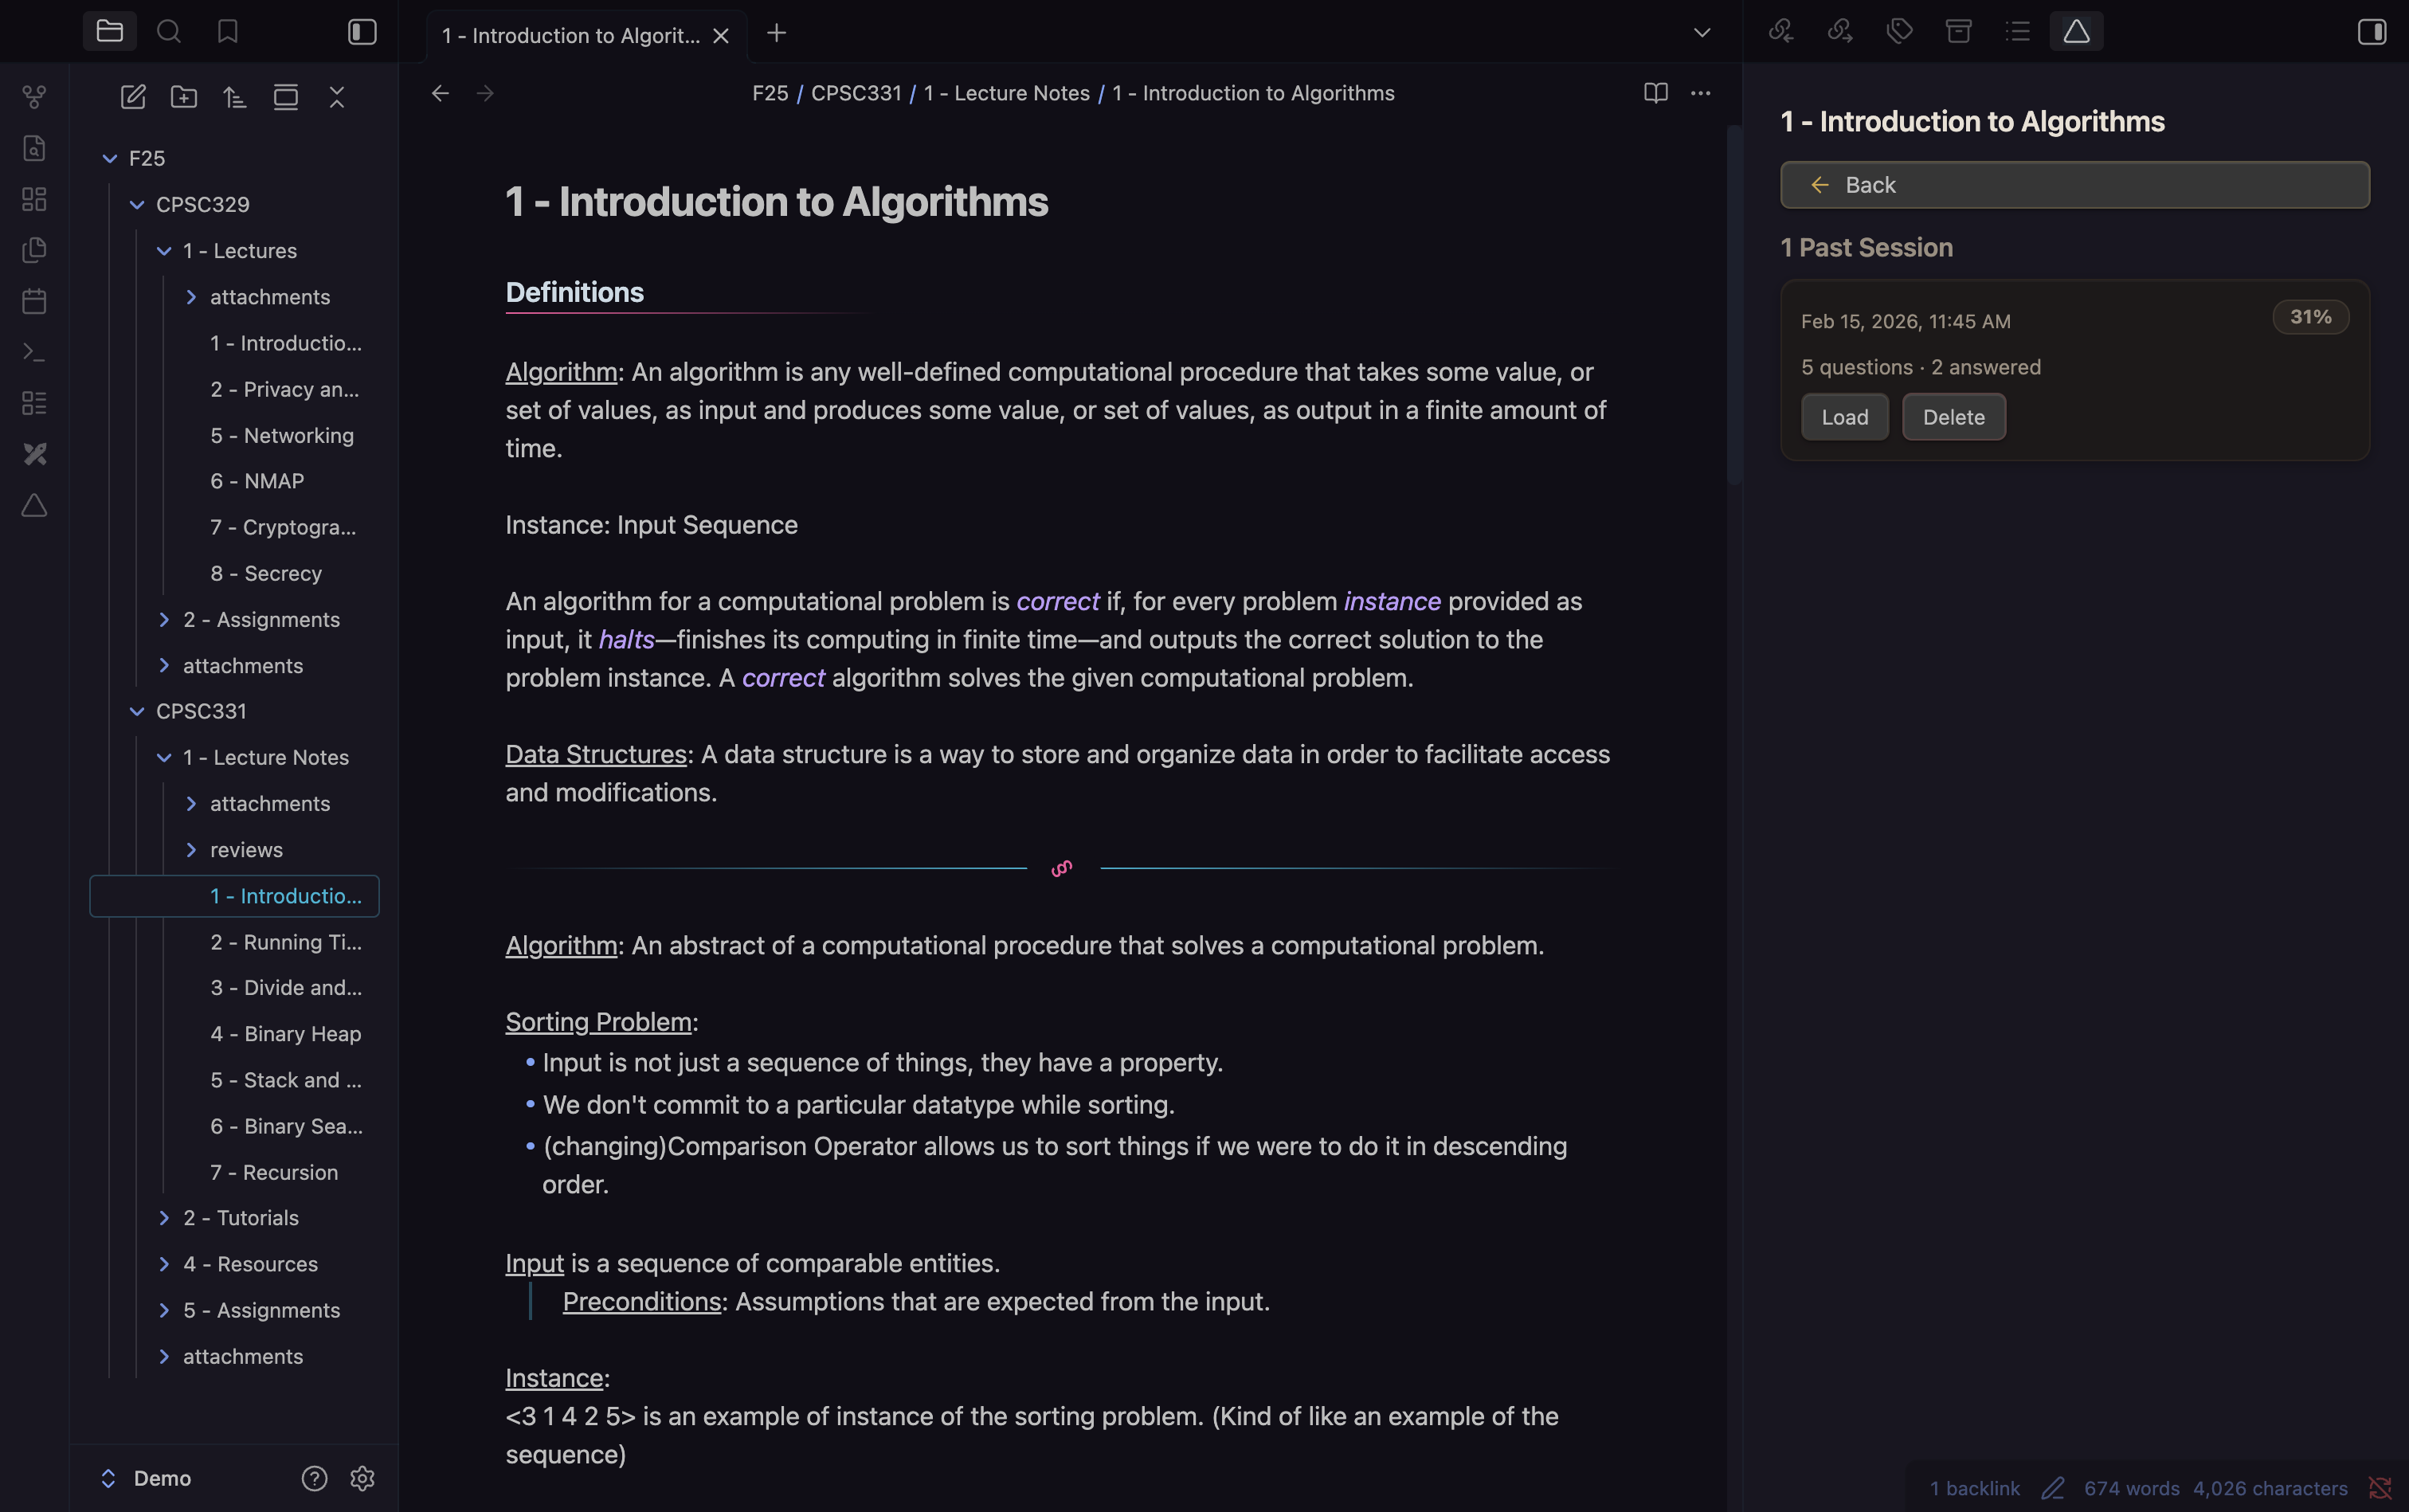The width and height of the screenshot is (2409, 1512).
Task: Switch to the search tab
Action: pos(169,32)
